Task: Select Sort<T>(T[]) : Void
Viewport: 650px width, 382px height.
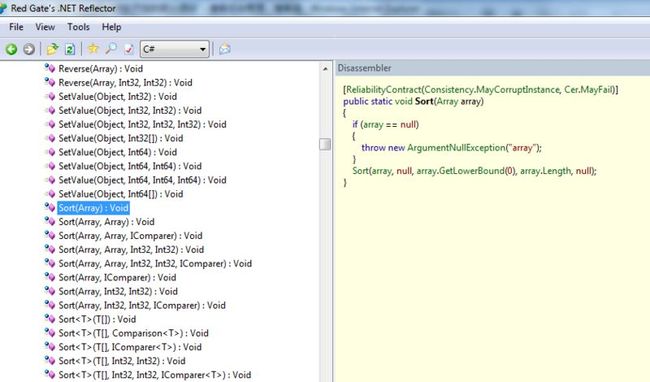Action: tap(97, 319)
